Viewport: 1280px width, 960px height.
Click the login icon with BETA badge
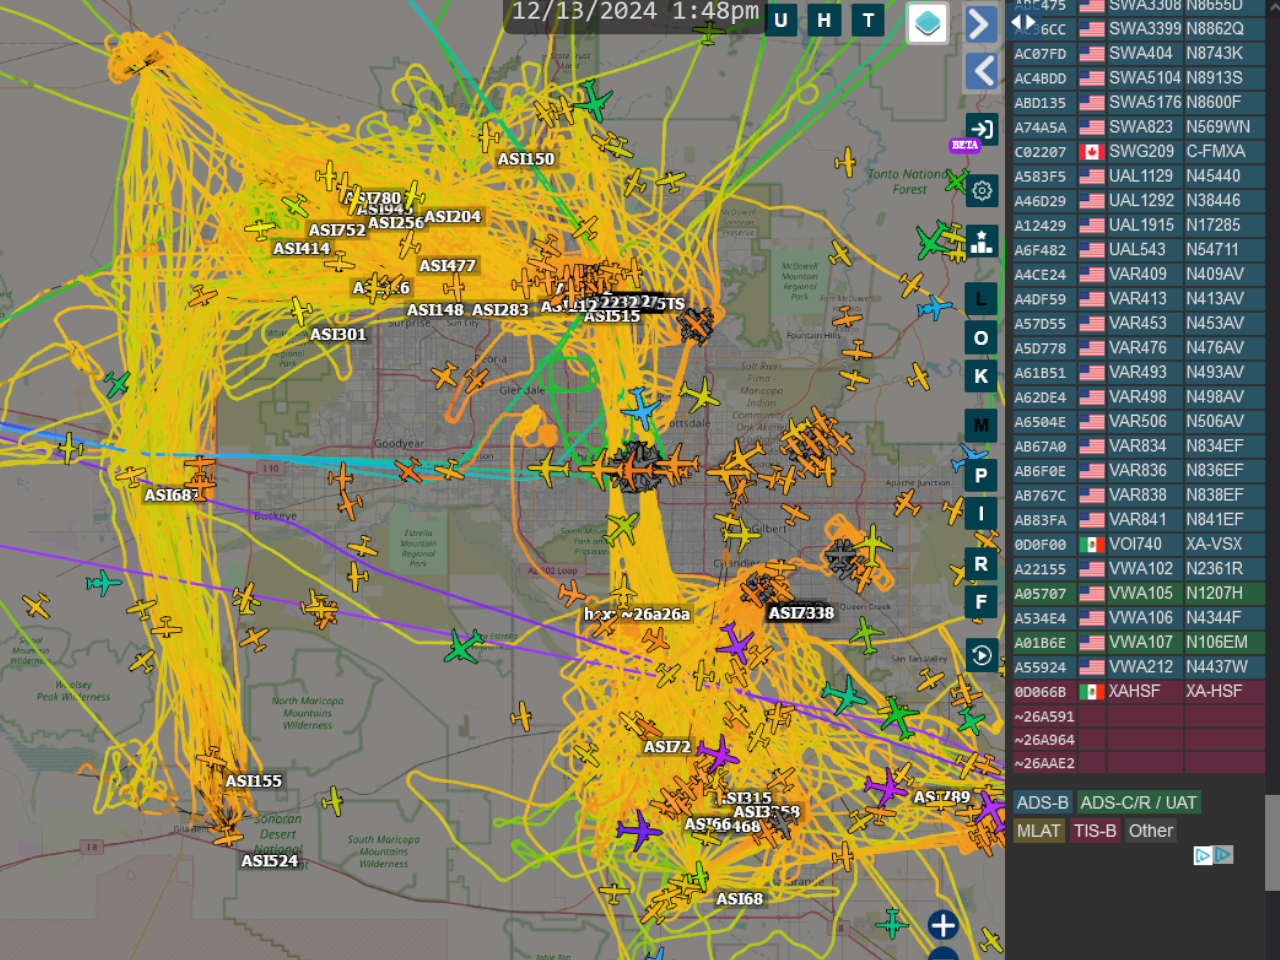[x=981, y=129]
